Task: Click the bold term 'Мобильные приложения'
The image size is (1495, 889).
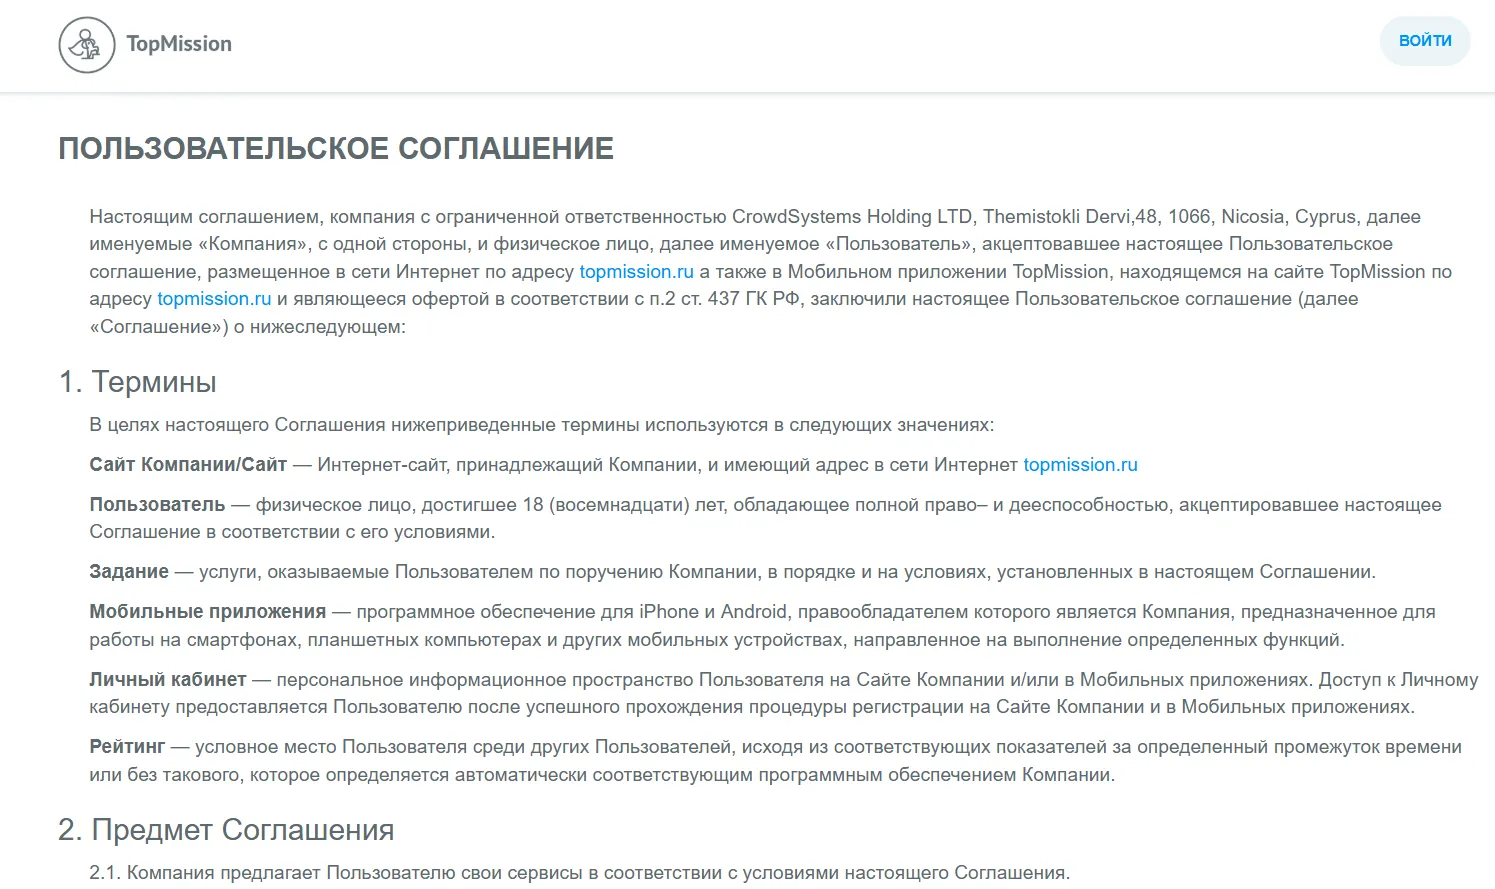Action: pos(208,612)
